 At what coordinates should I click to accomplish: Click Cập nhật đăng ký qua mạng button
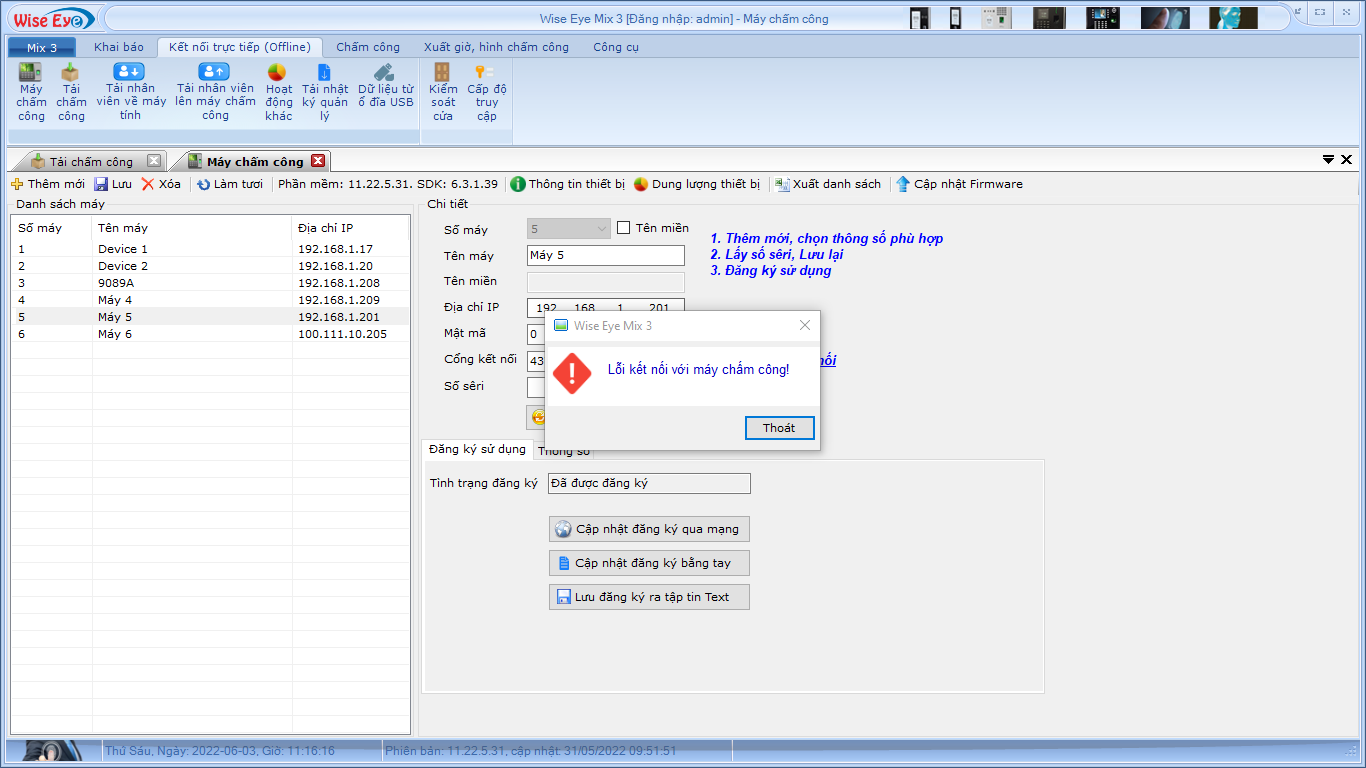click(649, 529)
